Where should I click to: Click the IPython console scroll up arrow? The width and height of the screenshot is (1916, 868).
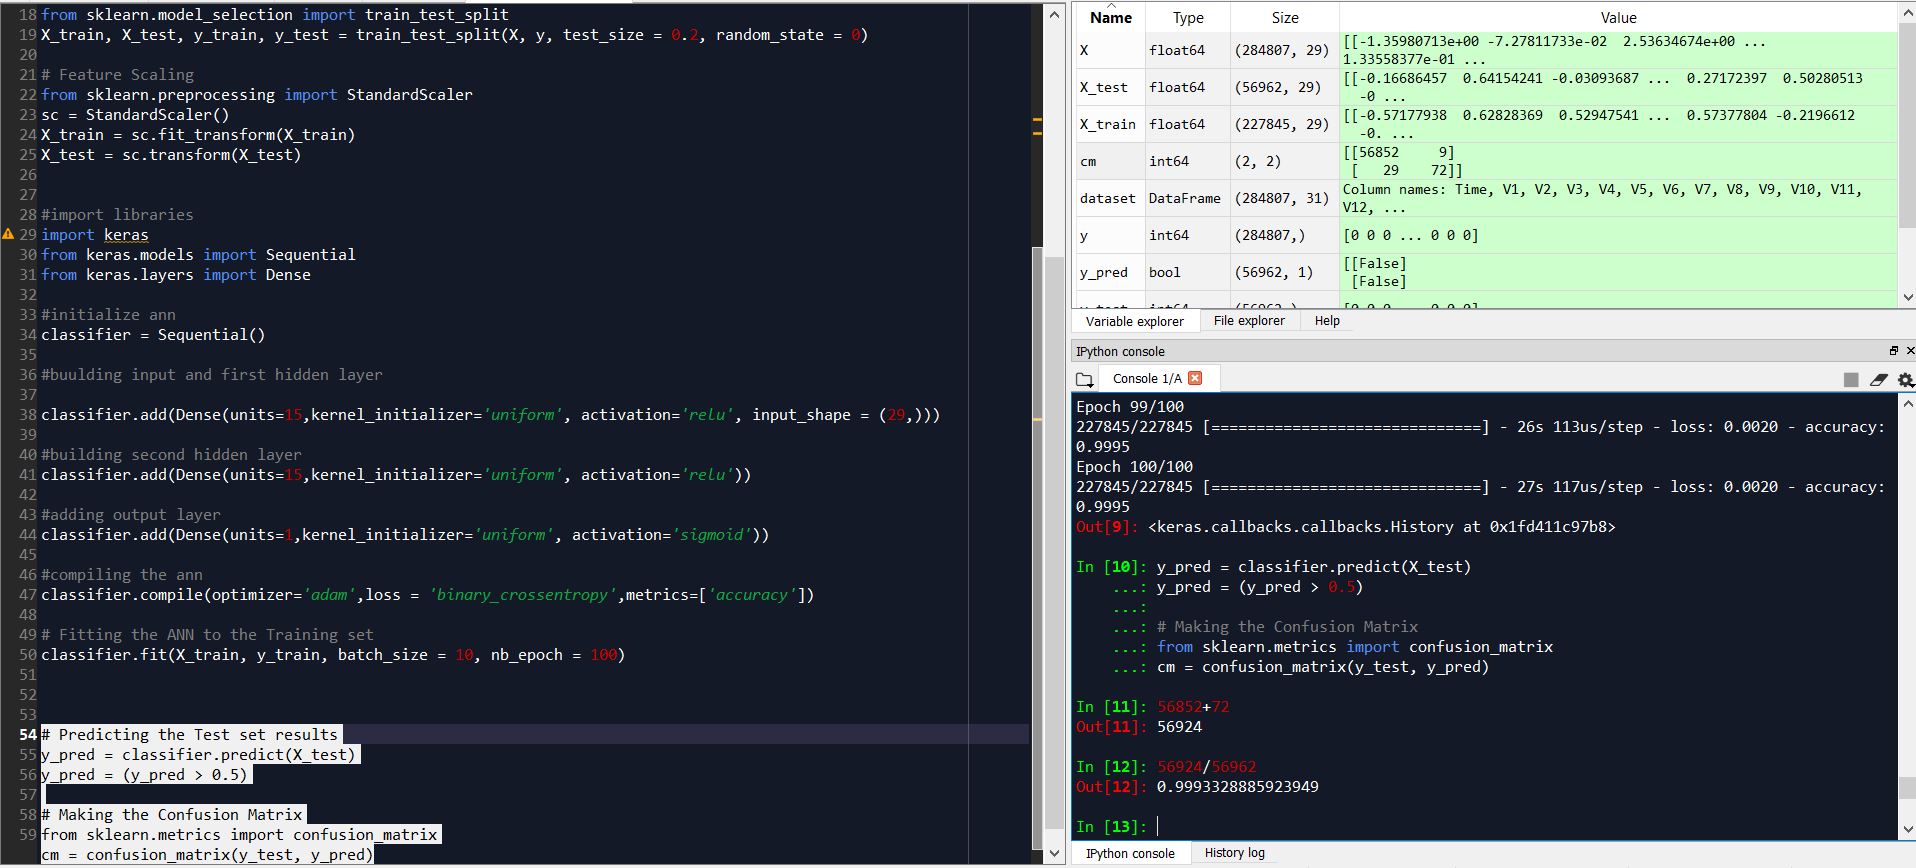pos(1907,404)
